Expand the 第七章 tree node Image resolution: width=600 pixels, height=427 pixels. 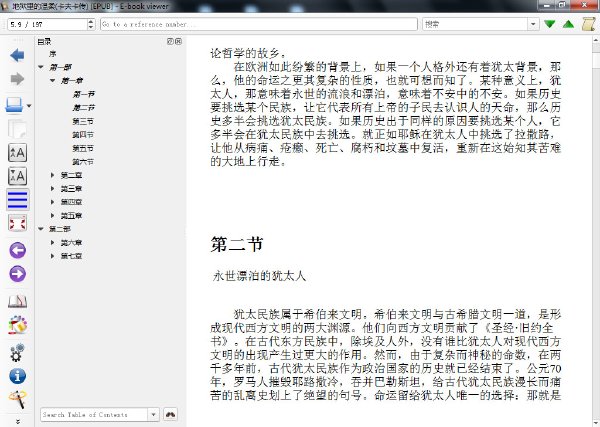(52, 256)
